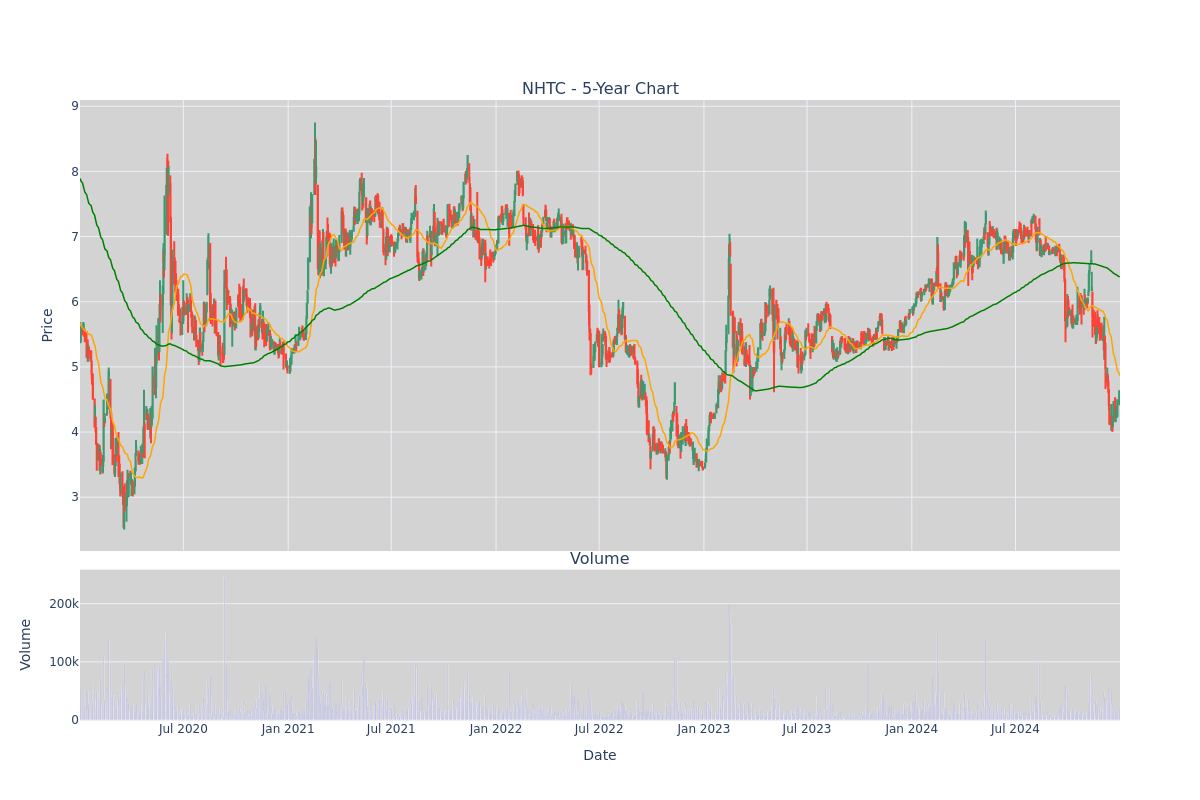Viewport: 1200px width, 800px height.
Task: Click the price axis label "7"
Action: tap(74, 237)
